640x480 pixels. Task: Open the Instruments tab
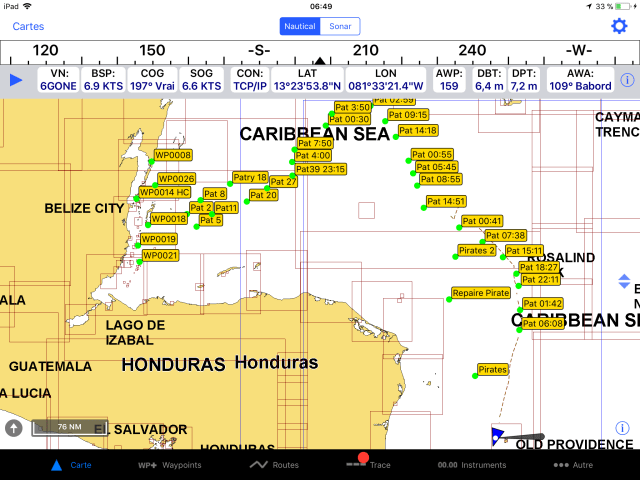click(472, 465)
